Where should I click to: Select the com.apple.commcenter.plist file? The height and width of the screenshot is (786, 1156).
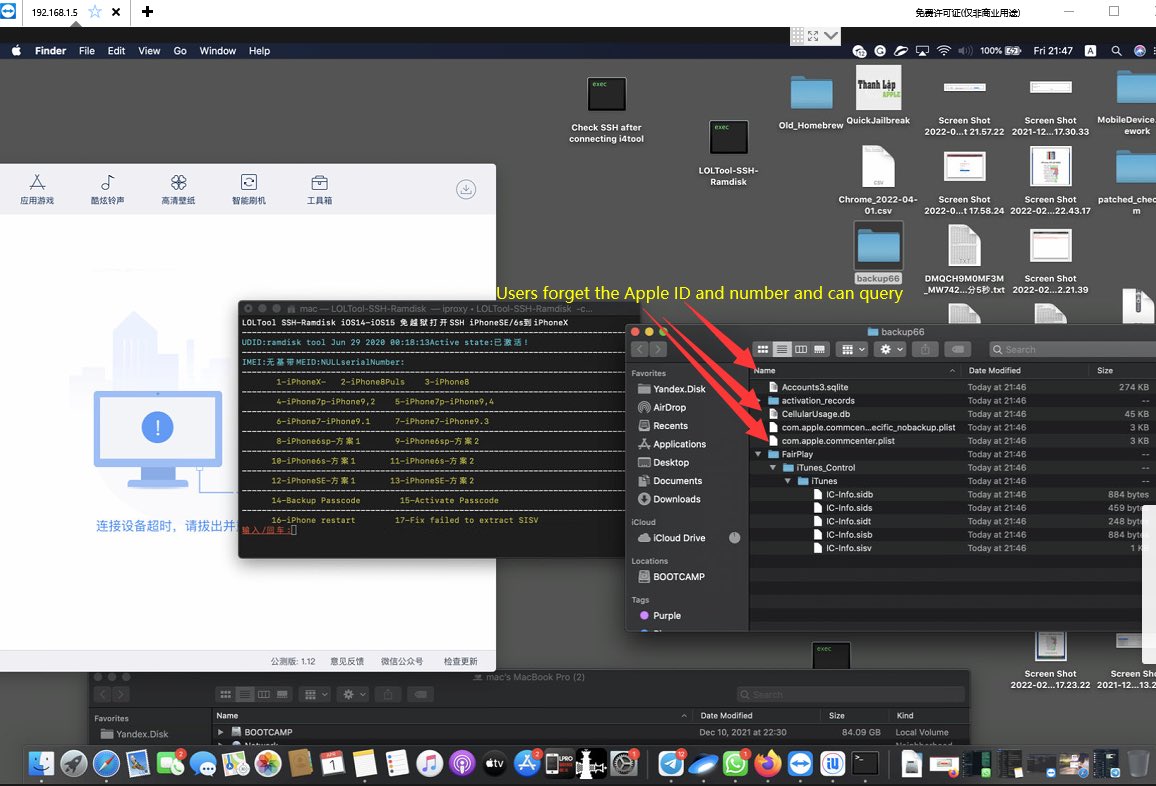838,441
